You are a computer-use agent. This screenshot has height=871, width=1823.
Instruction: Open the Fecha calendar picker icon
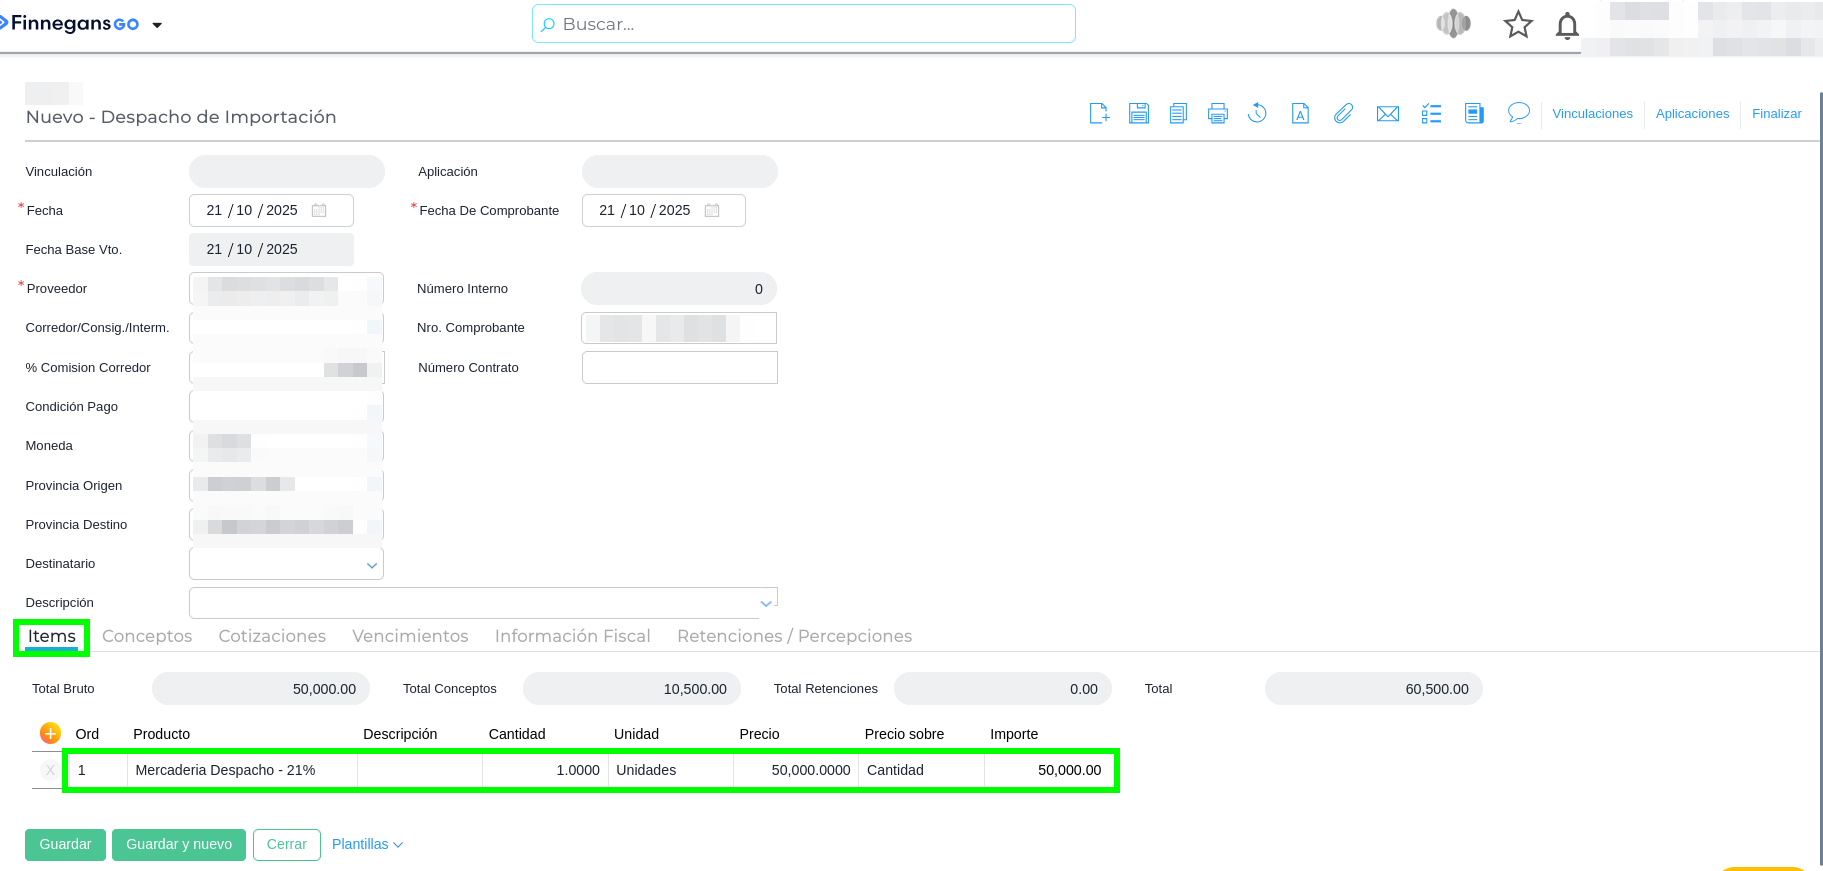[x=319, y=211]
